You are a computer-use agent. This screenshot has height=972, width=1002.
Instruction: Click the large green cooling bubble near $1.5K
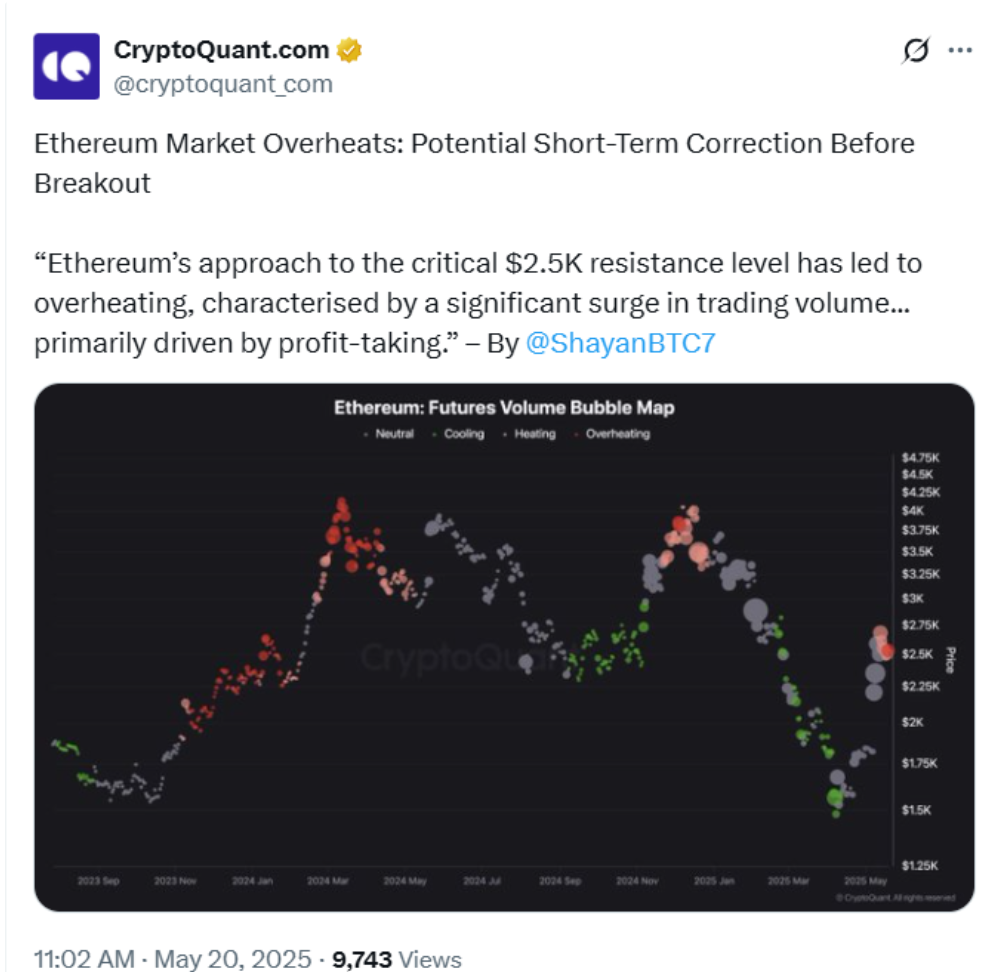click(835, 797)
